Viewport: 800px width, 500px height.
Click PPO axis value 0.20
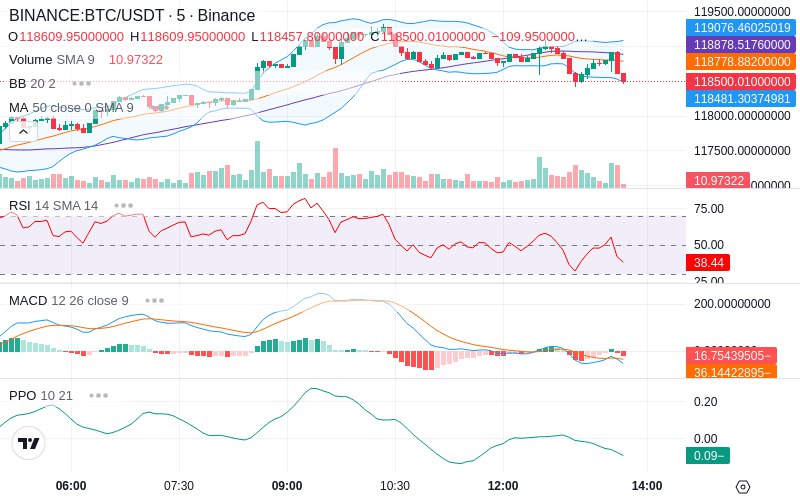point(706,402)
